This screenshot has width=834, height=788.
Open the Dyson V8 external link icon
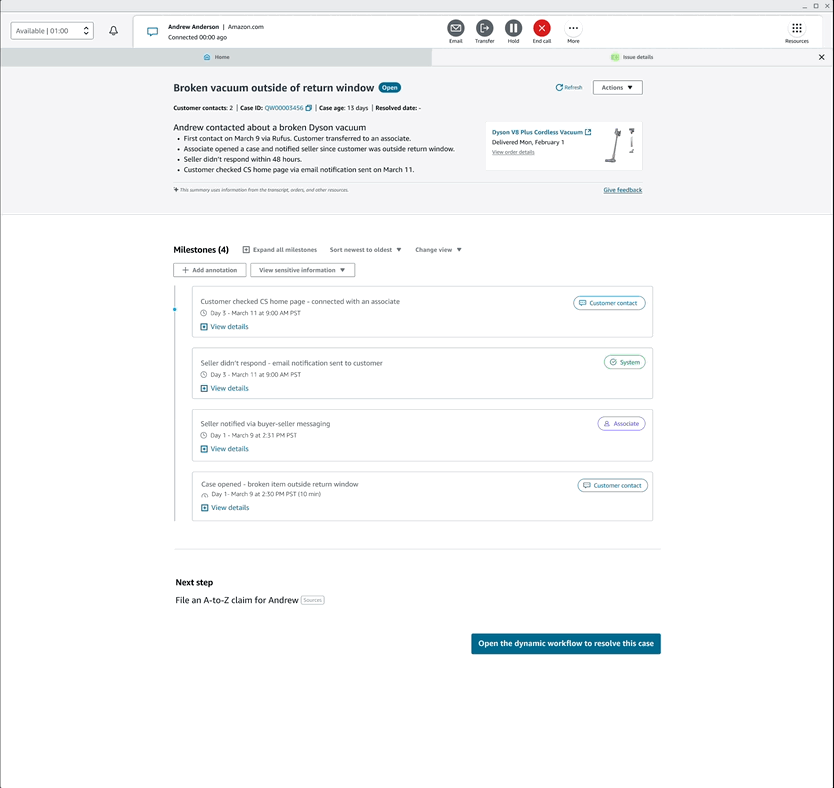(x=588, y=132)
